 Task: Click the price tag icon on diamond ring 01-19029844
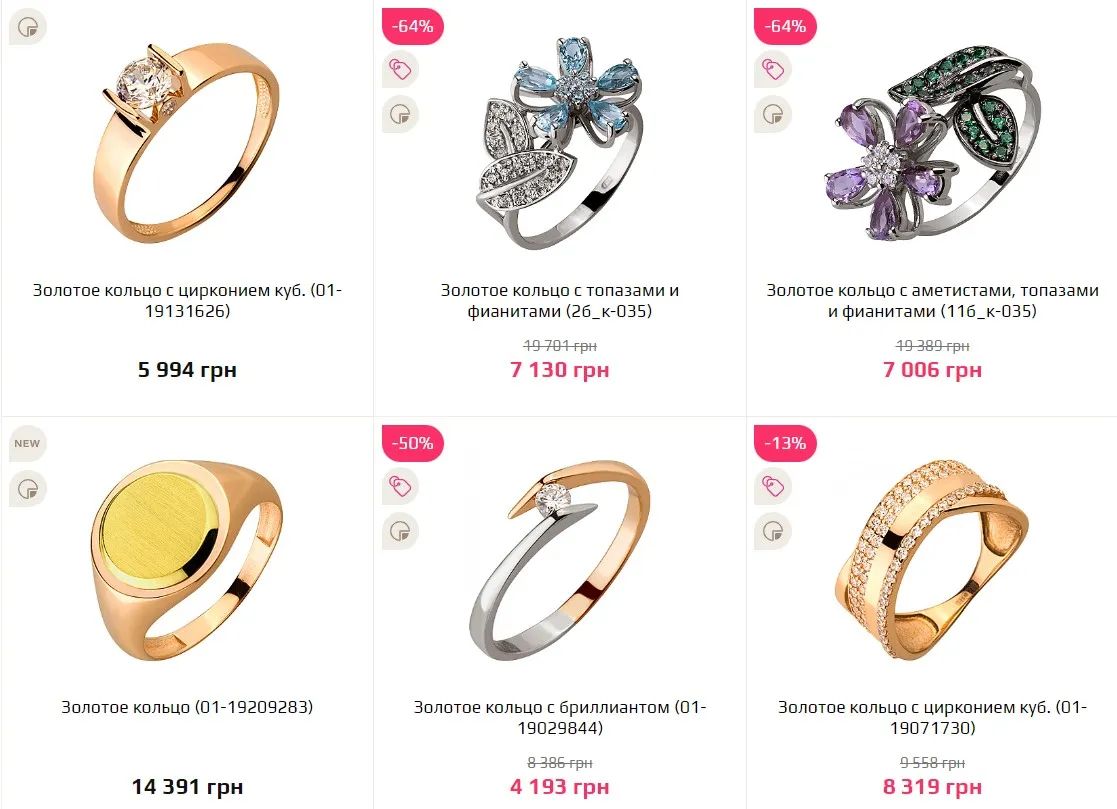coord(400,486)
